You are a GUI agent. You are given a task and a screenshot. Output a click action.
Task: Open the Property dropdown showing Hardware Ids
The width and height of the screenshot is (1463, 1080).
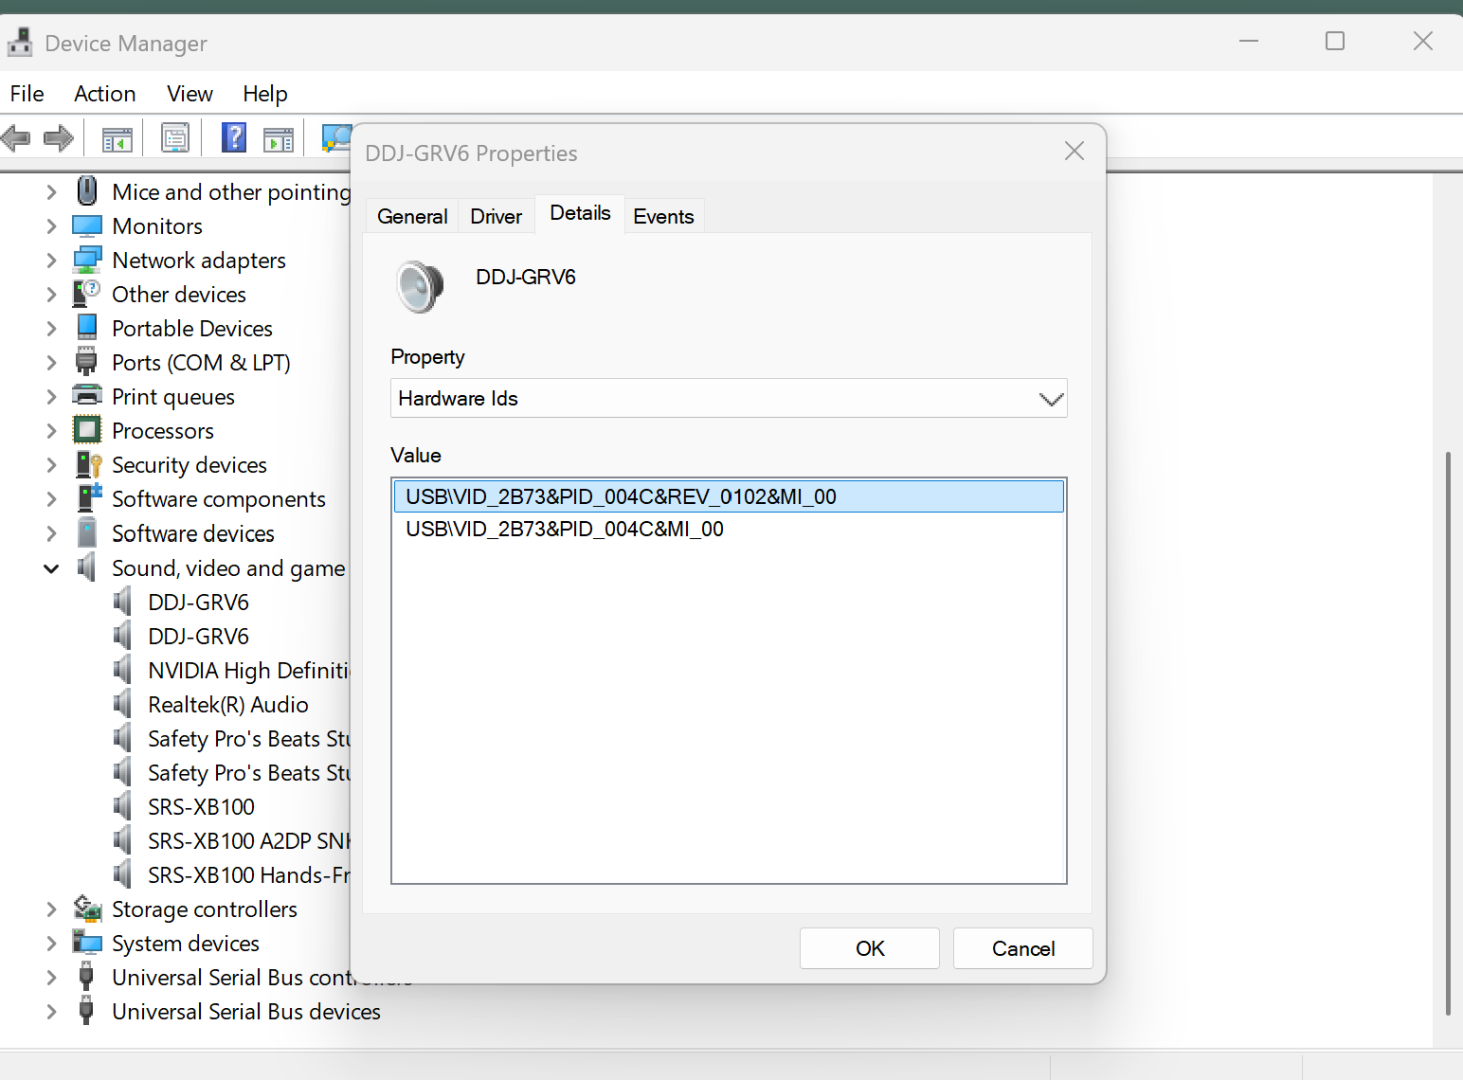coord(728,398)
